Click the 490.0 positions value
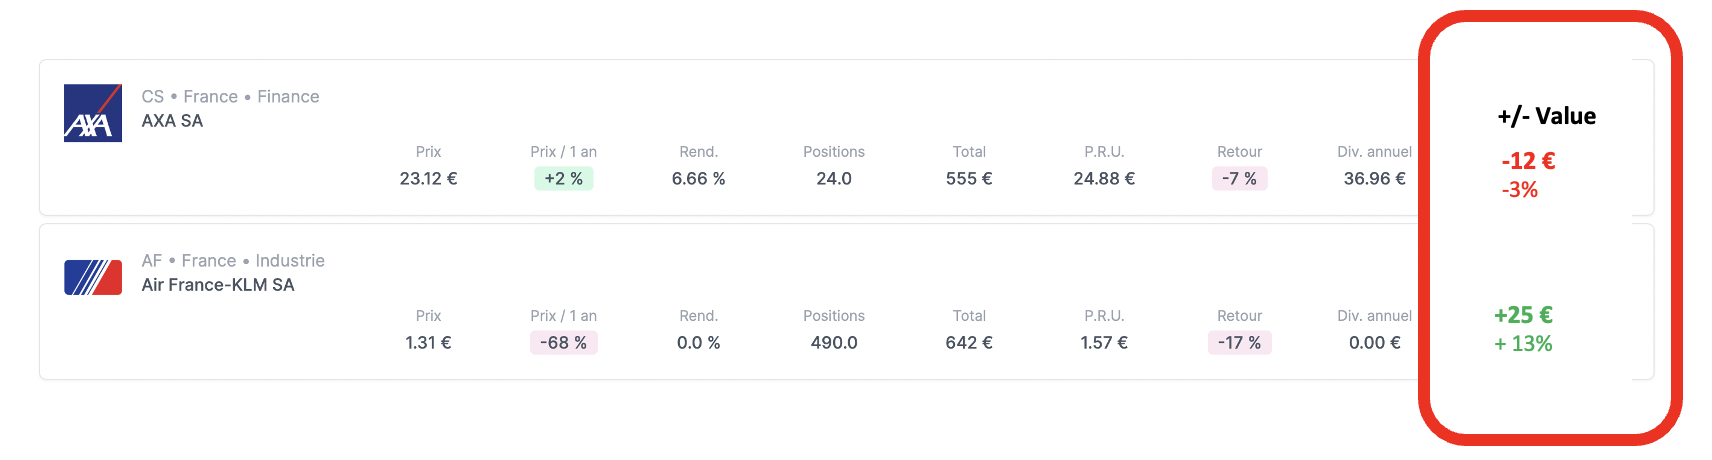The image size is (1712, 460). click(834, 343)
